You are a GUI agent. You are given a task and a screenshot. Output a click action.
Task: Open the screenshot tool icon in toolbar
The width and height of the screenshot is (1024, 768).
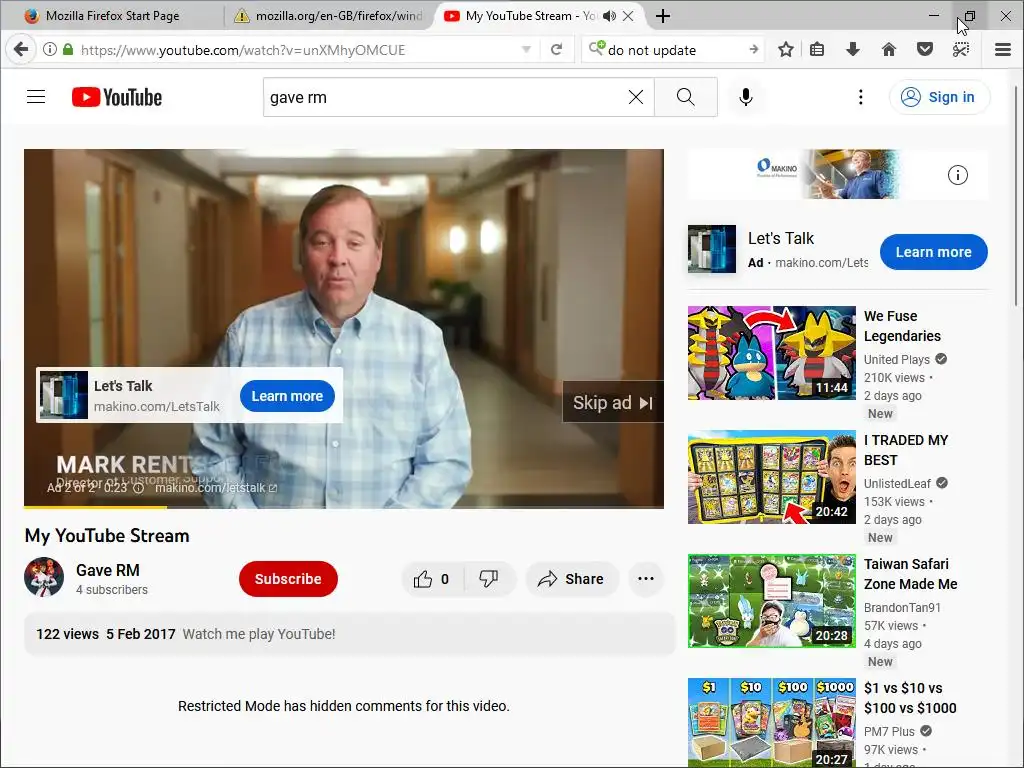(961, 50)
